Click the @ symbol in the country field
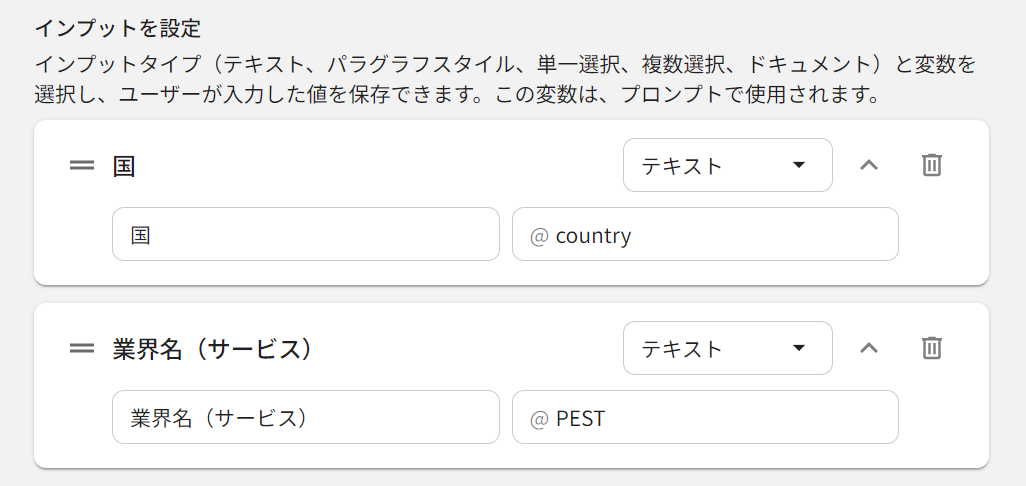1026x486 pixels. 539,235
